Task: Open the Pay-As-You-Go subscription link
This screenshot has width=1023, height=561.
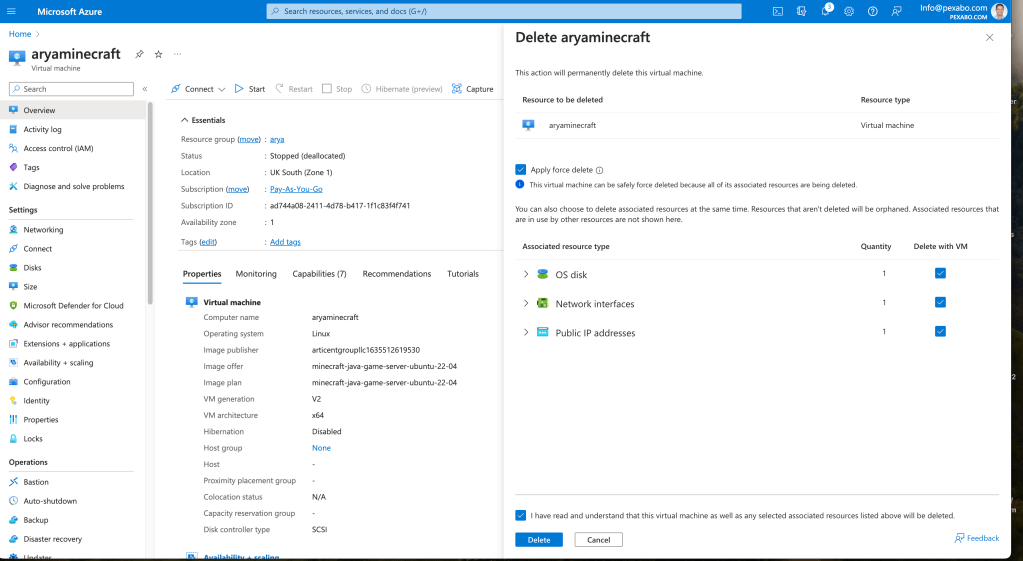Action: [296, 189]
